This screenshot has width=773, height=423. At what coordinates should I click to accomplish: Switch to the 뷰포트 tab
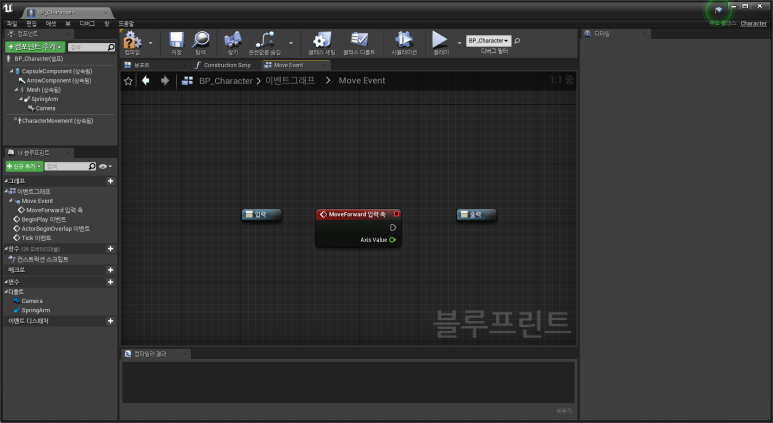154,65
